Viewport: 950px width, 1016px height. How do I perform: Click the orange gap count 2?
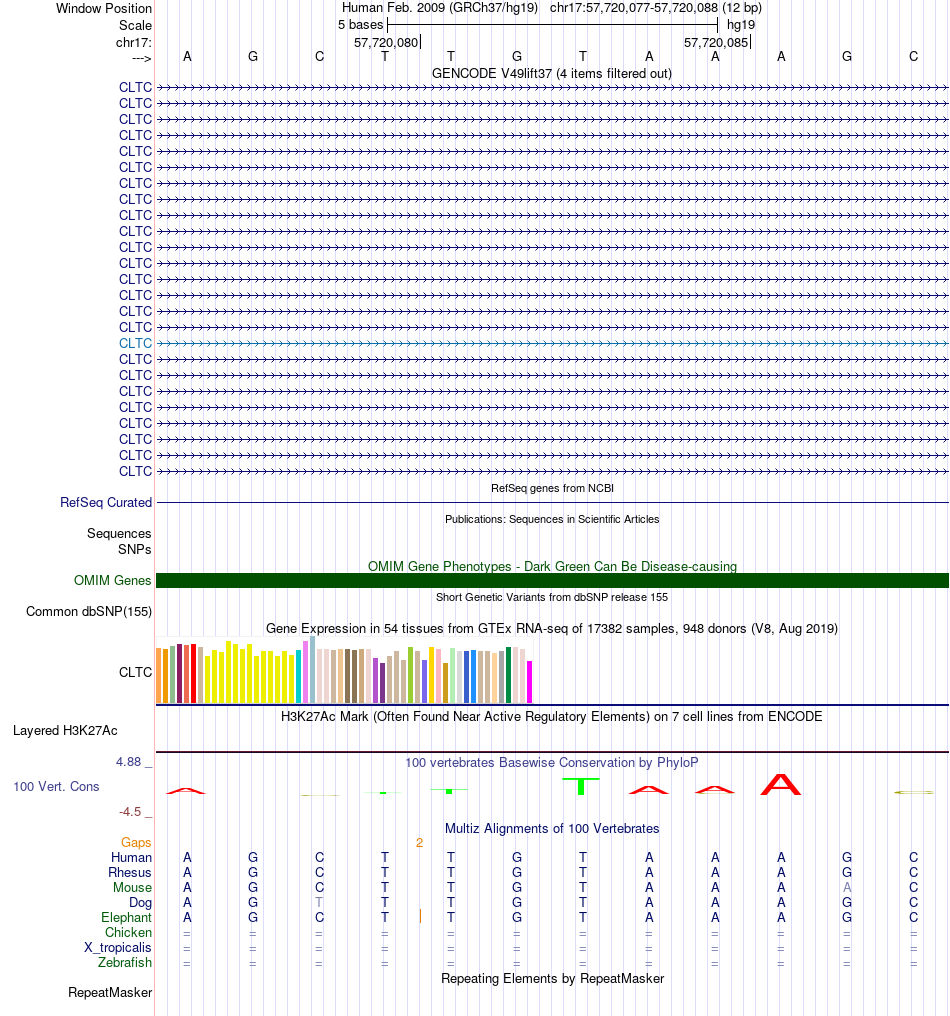click(419, 842)
